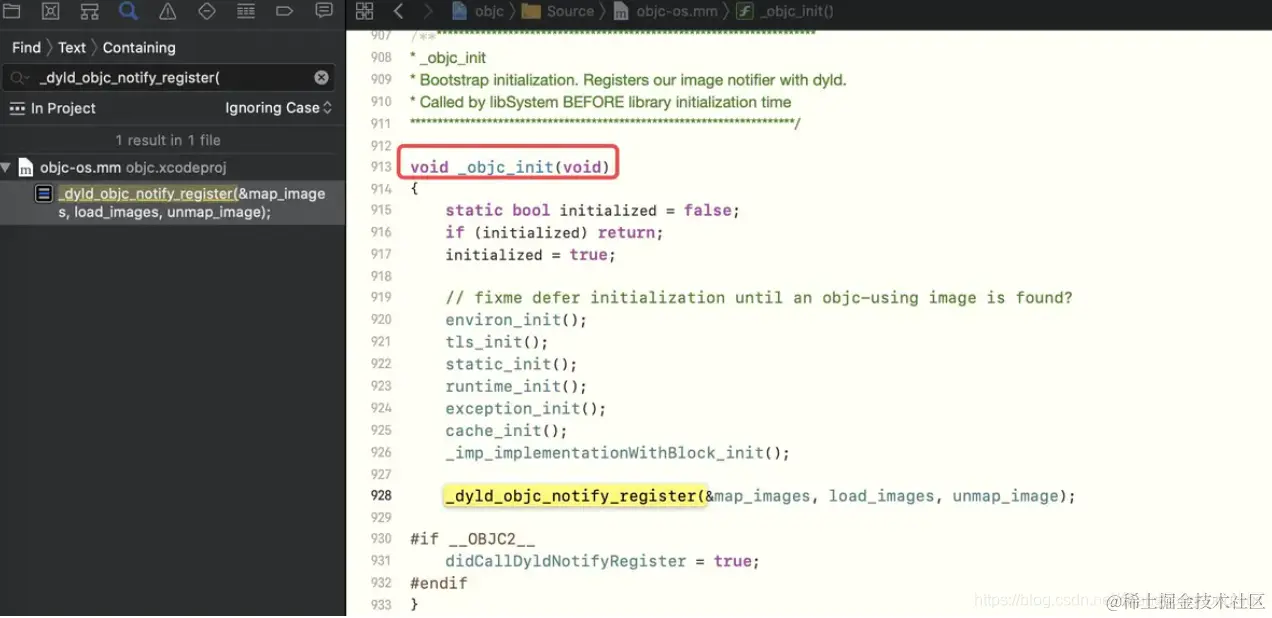Click the search magnifier options icon
The width and height of the screenshot is (1272, 618).
coord(21,78)
